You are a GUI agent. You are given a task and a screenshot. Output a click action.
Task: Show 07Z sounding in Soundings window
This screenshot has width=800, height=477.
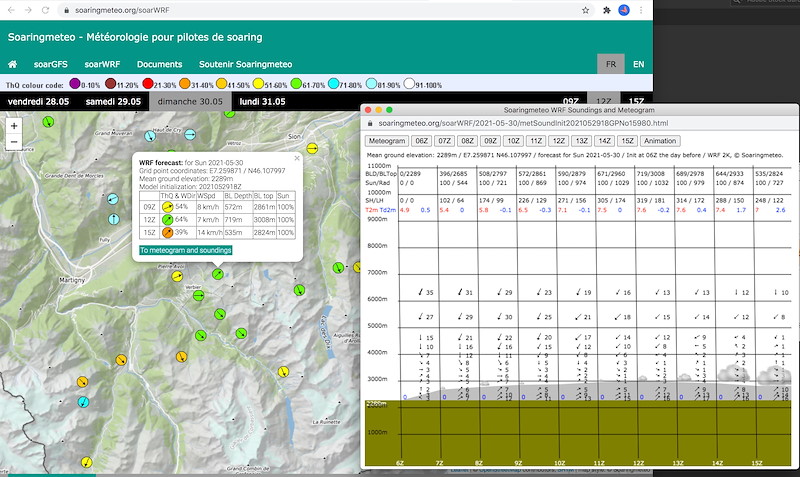click(x=444, y=141)
